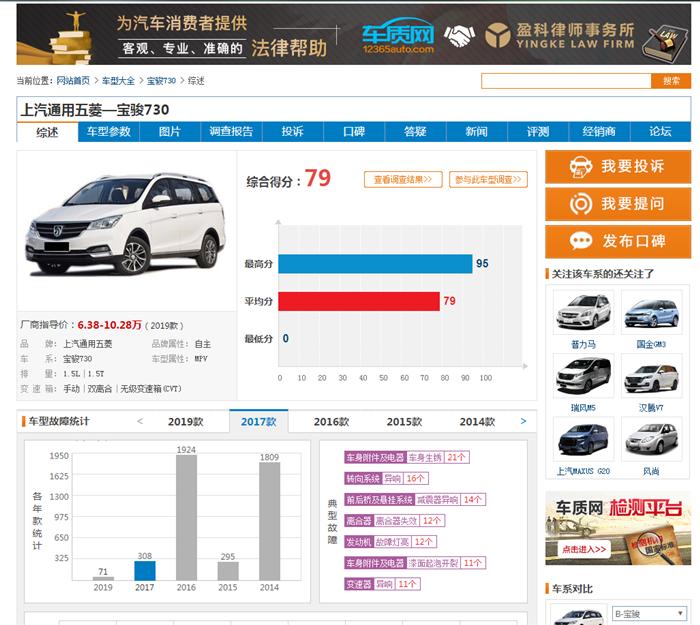The width and height of the screenshot is (700, 625).
Task: Go to 车型大全 breadcrumb link
Action: coord(118,81)
